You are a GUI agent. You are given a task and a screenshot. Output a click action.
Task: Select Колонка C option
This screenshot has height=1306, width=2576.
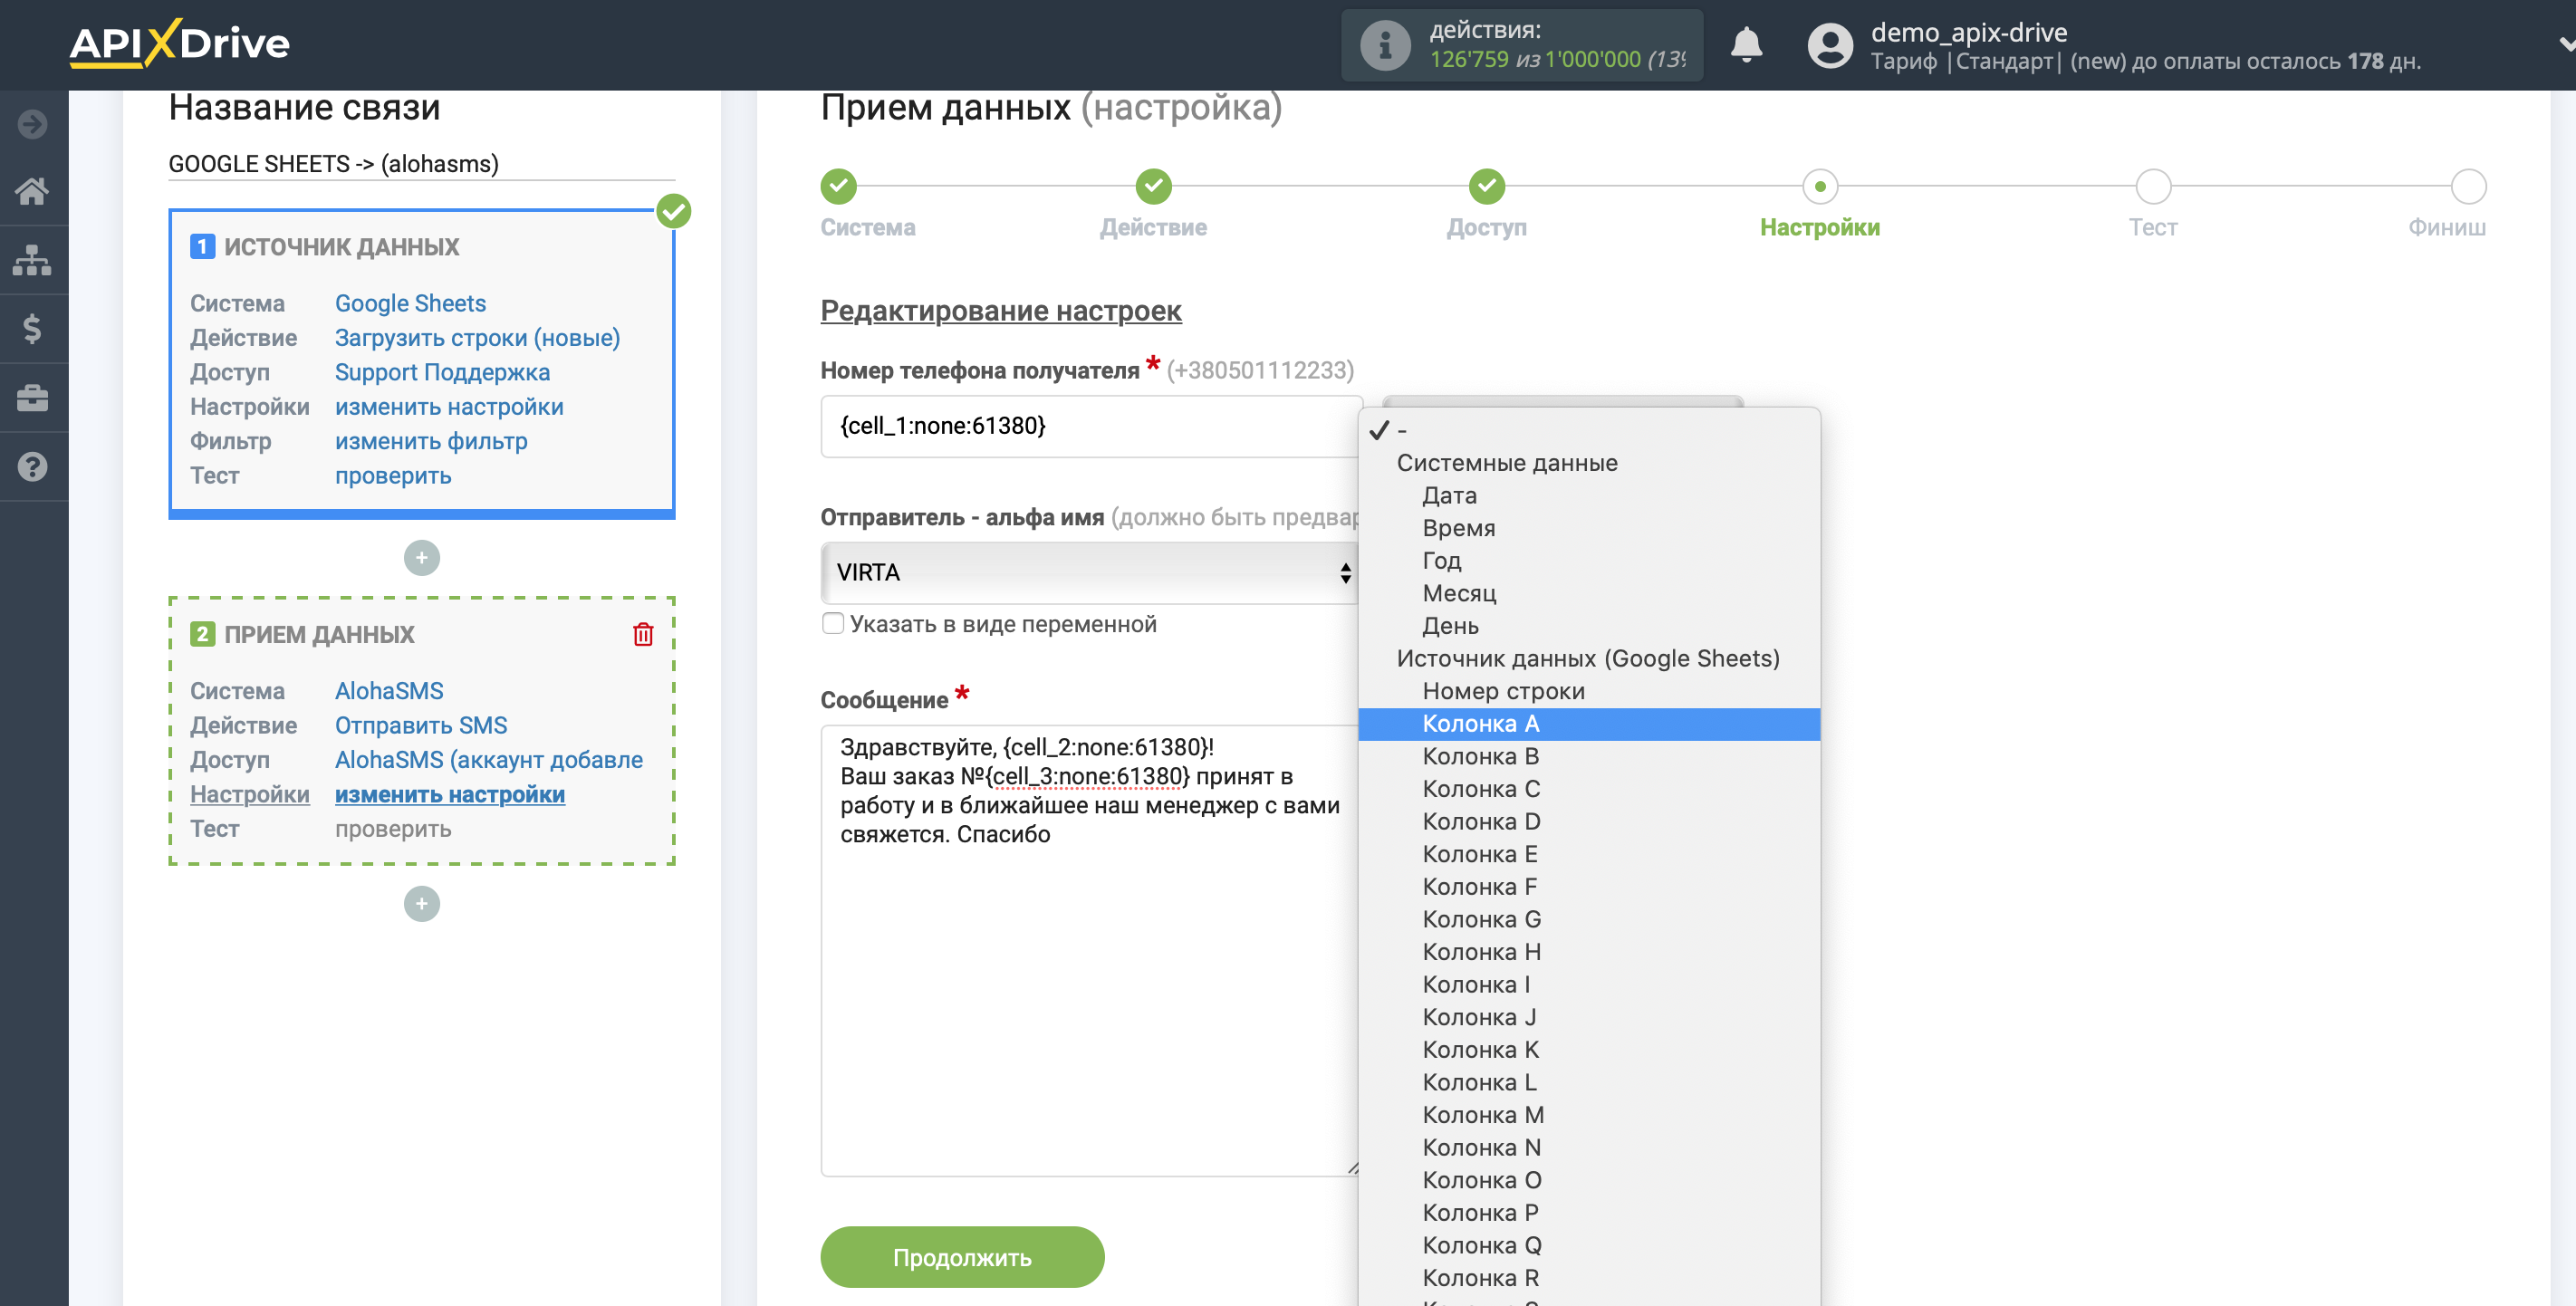click(1589, 789)
